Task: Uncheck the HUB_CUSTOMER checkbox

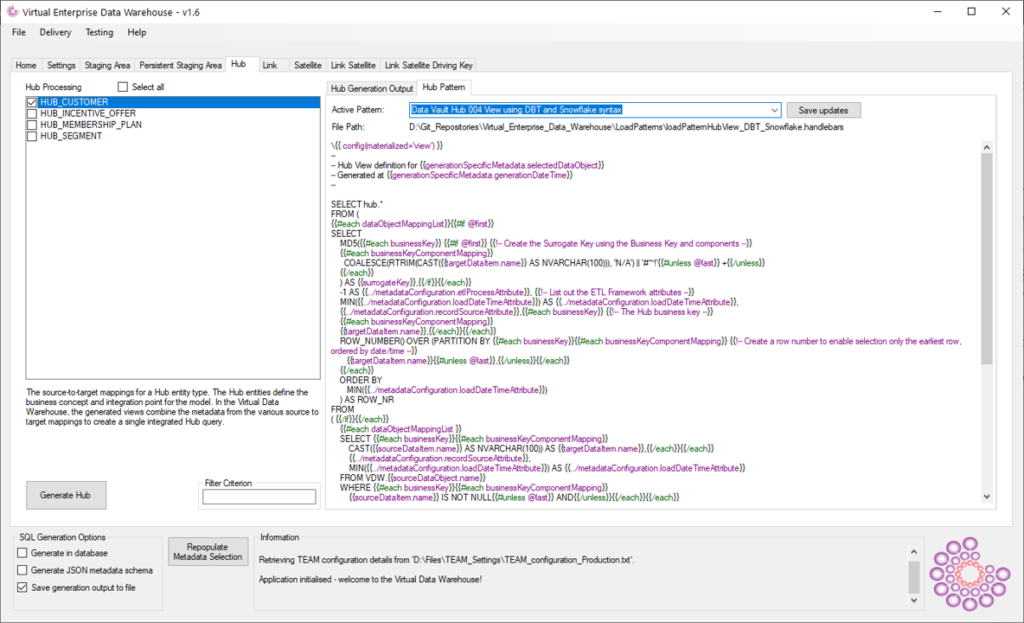Action: (33, 102)
